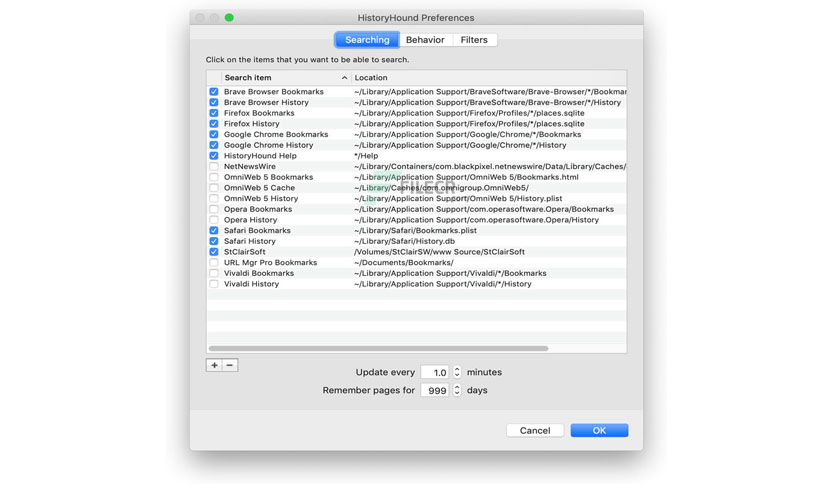Toggle Firefox History checkbox

(x=214, y=124)
